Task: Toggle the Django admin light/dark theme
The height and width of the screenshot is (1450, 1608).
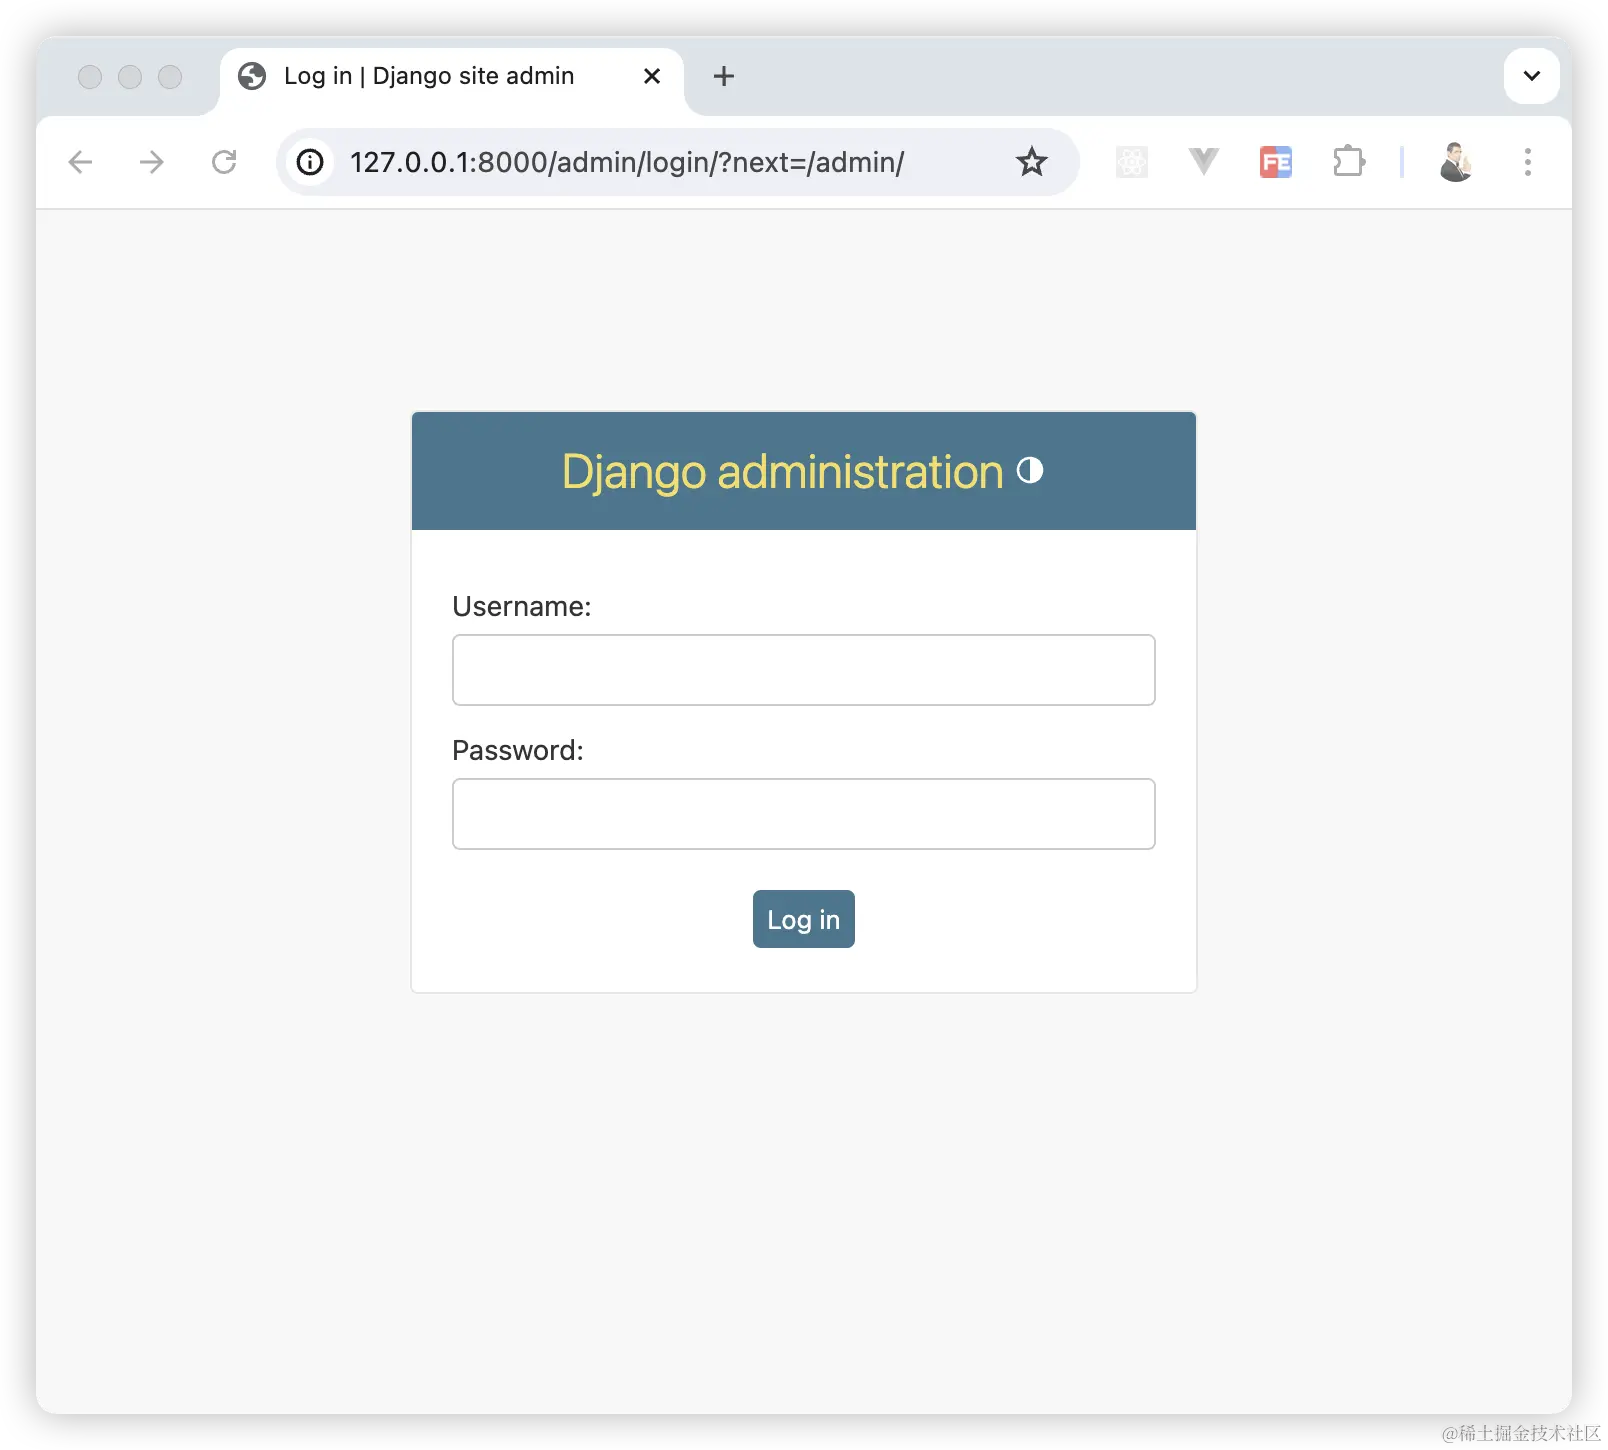Action: [1030, 470]
